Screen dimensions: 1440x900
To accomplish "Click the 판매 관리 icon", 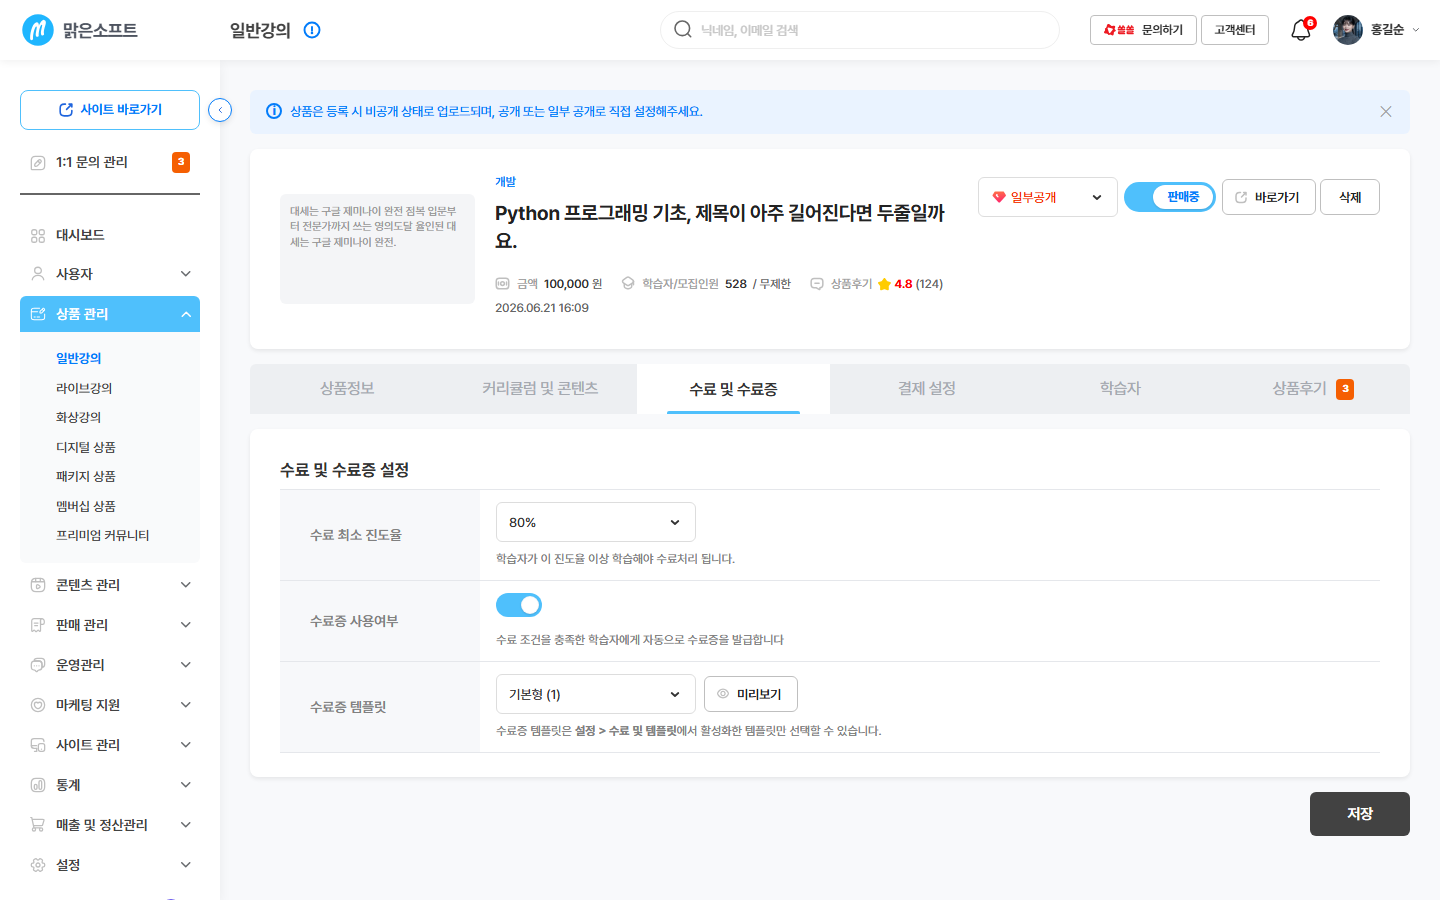I will point(38,625).
